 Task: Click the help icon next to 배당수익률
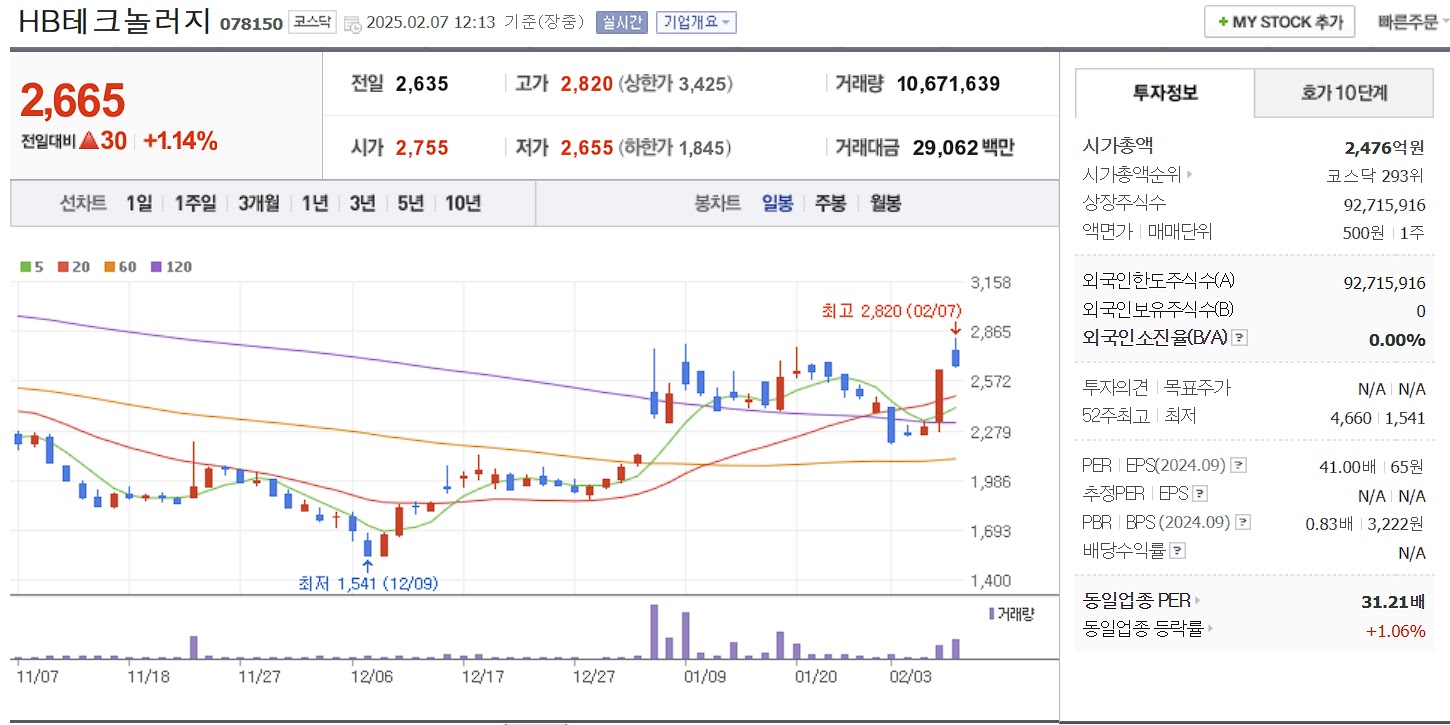[1178, 550]
